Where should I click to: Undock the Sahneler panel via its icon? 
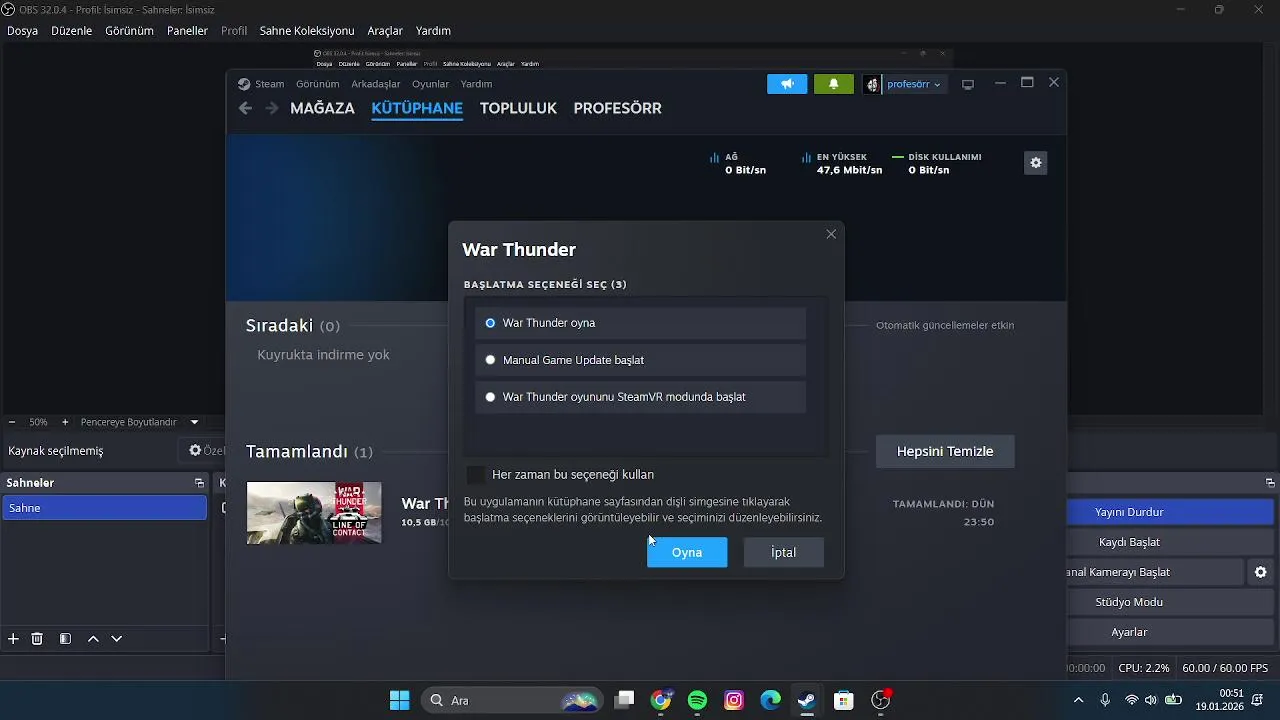pos(199,483)
